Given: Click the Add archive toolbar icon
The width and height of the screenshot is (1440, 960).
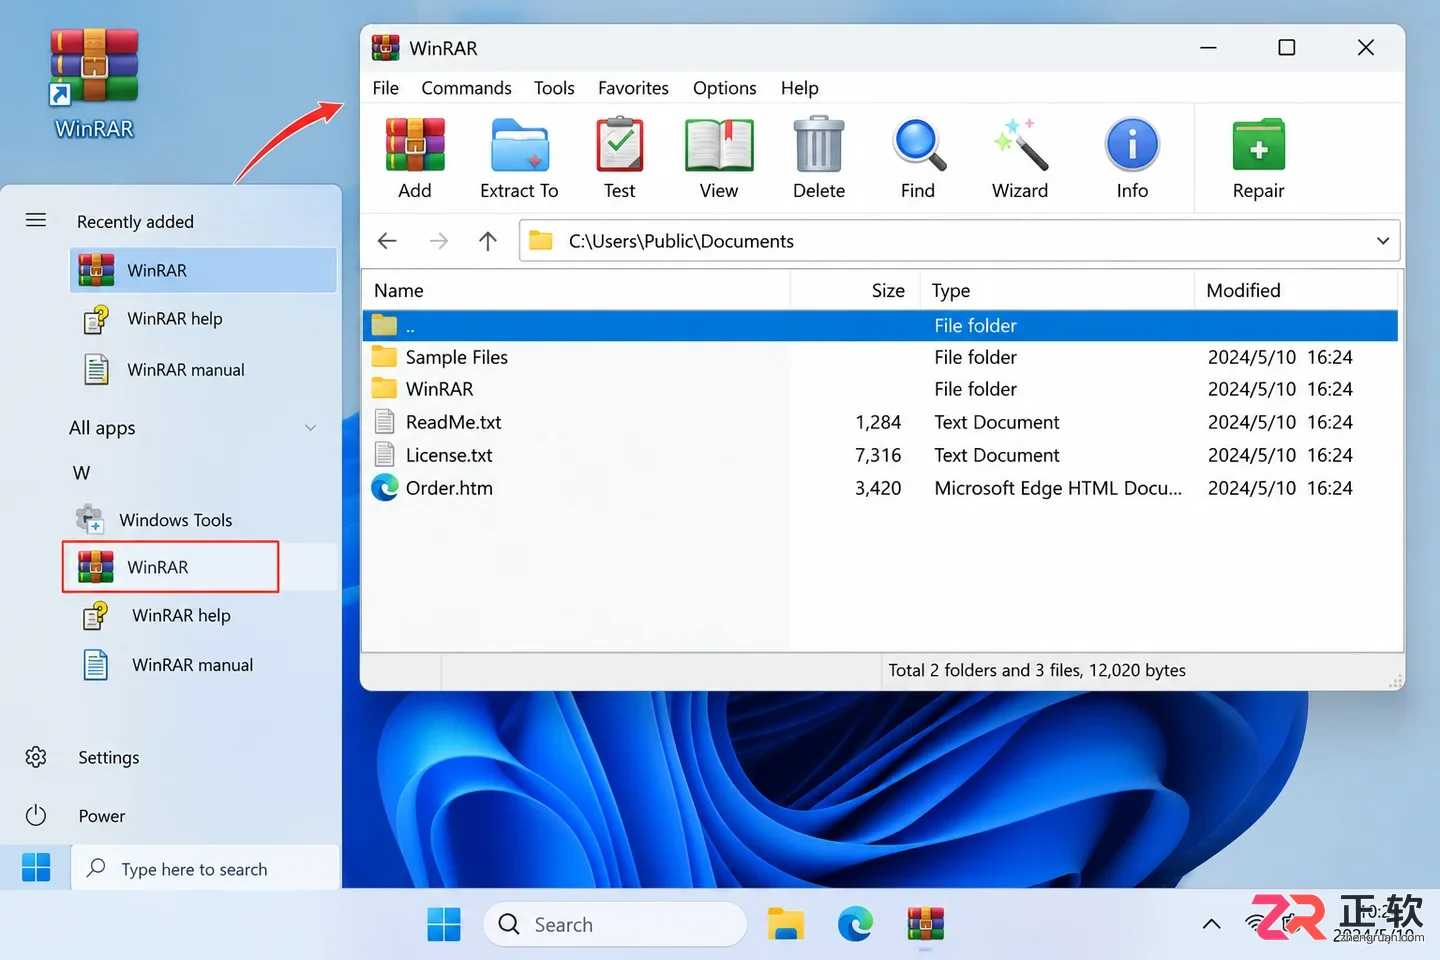Looking at the screenshot, I should click(415, 146).
